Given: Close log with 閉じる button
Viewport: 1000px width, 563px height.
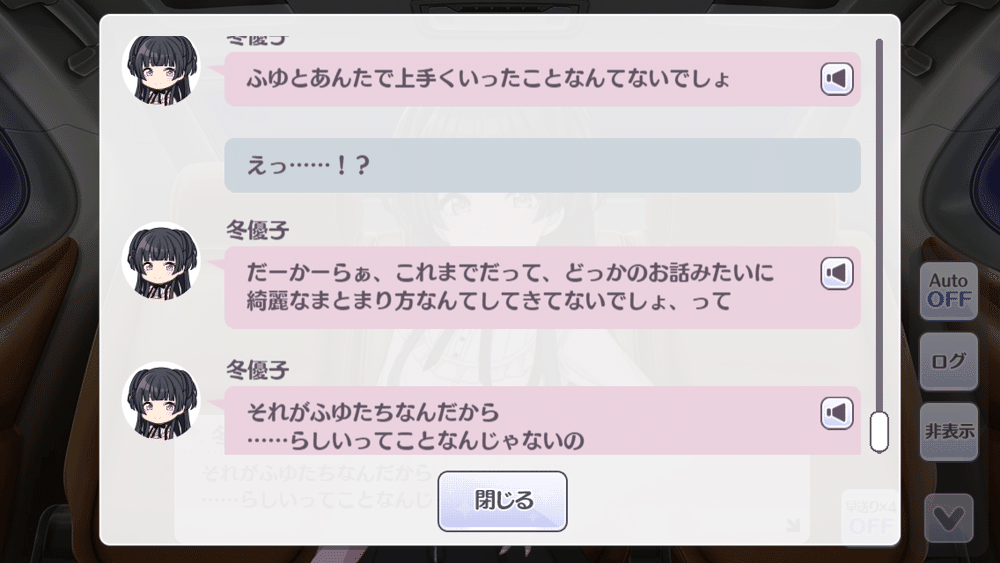Looking at the screenshot, I should coord(503,501).
